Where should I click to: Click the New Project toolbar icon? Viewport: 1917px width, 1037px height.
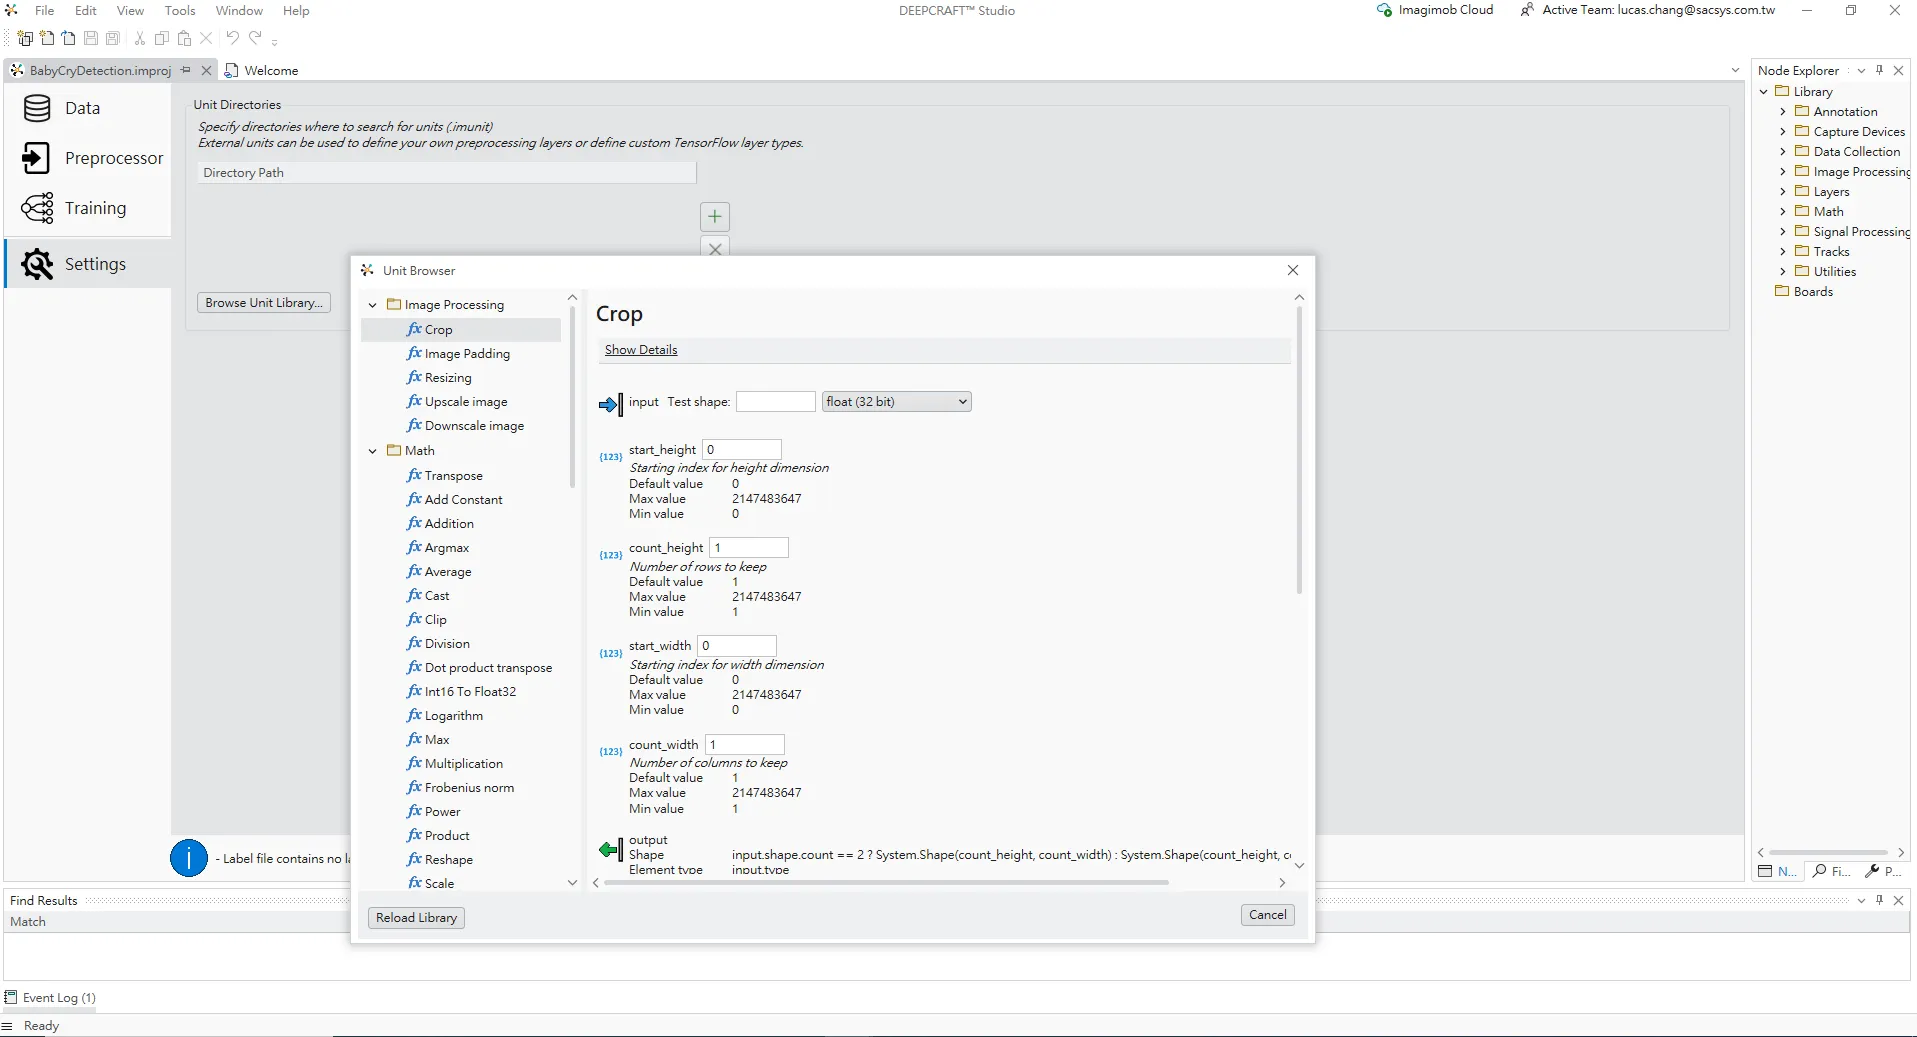click(x=25, y=38)
